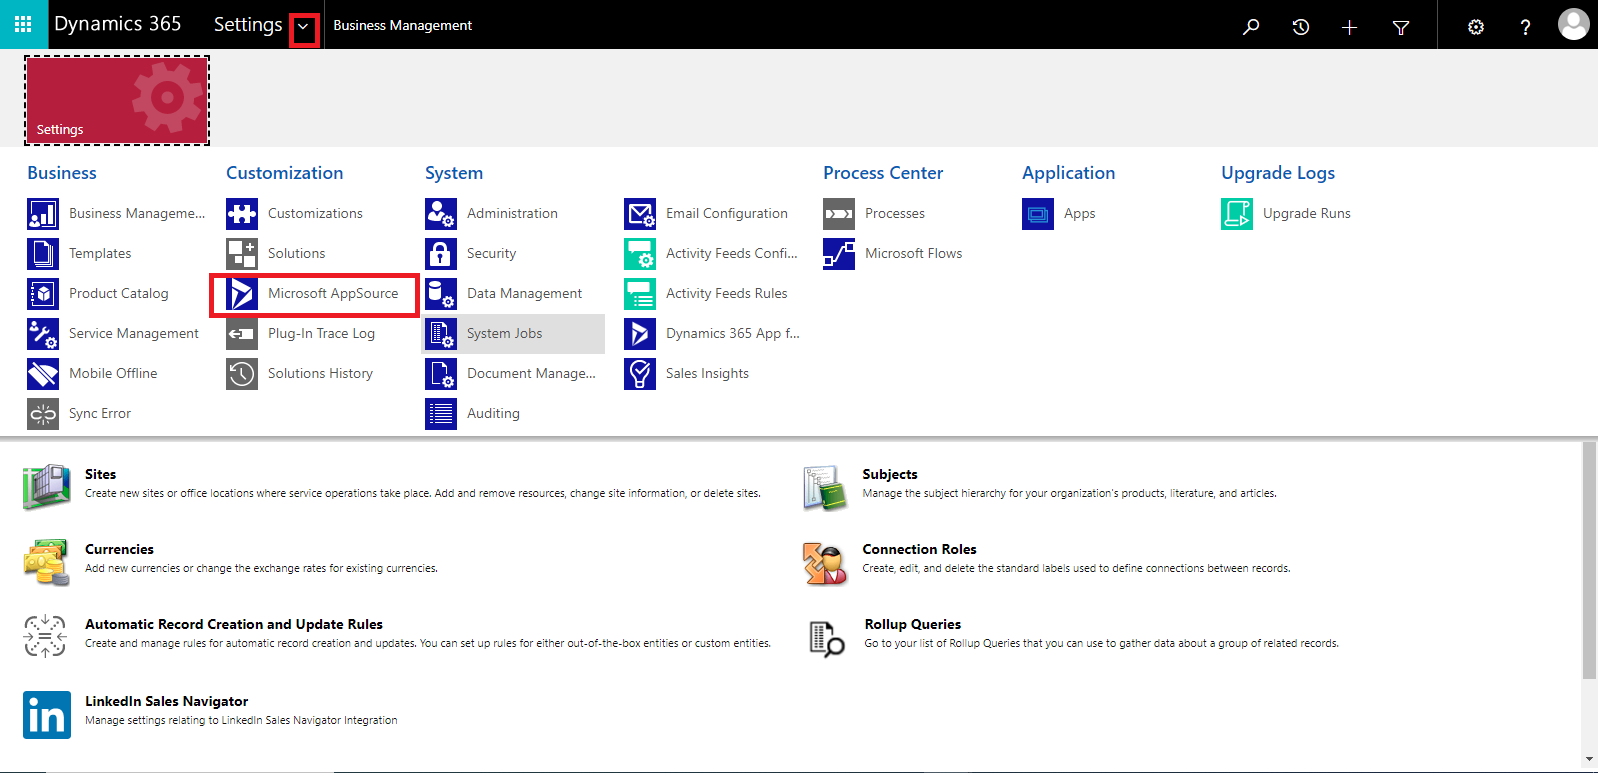Open the Sites link
The image size is (1598, 773).
point(100,474)
